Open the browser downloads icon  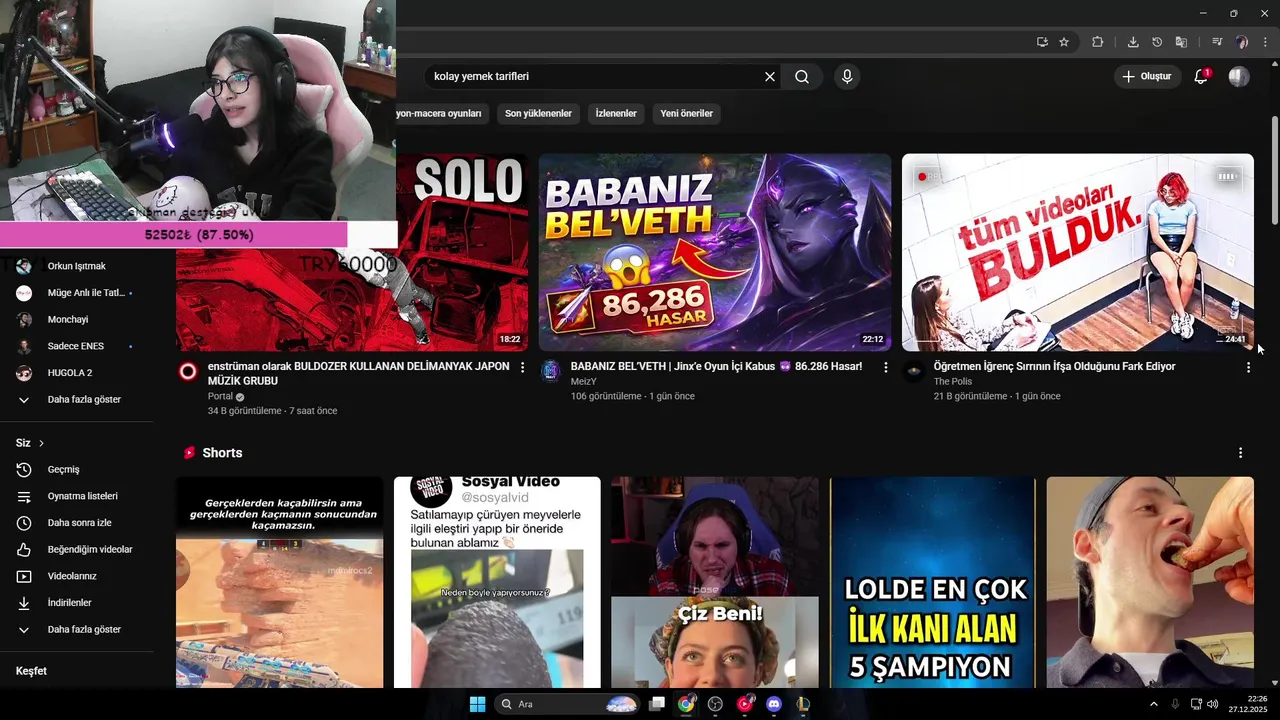pos(1133,42)
